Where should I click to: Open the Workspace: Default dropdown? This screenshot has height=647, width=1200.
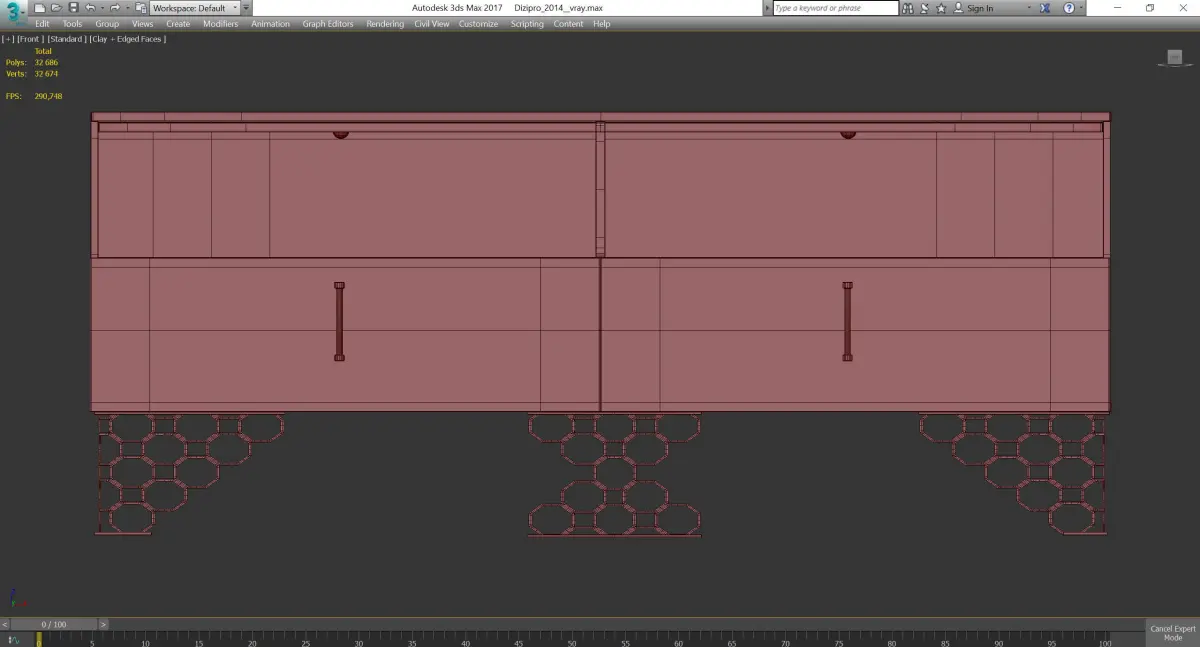tap(195, 8)
